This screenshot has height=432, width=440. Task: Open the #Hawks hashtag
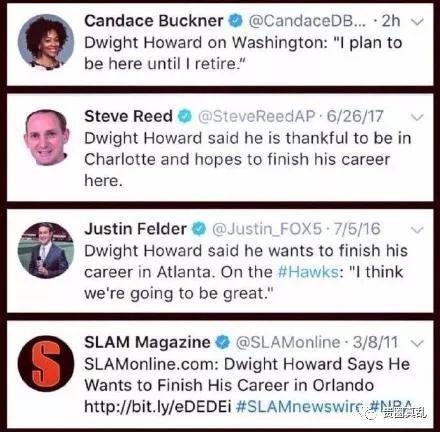(308, 272)
